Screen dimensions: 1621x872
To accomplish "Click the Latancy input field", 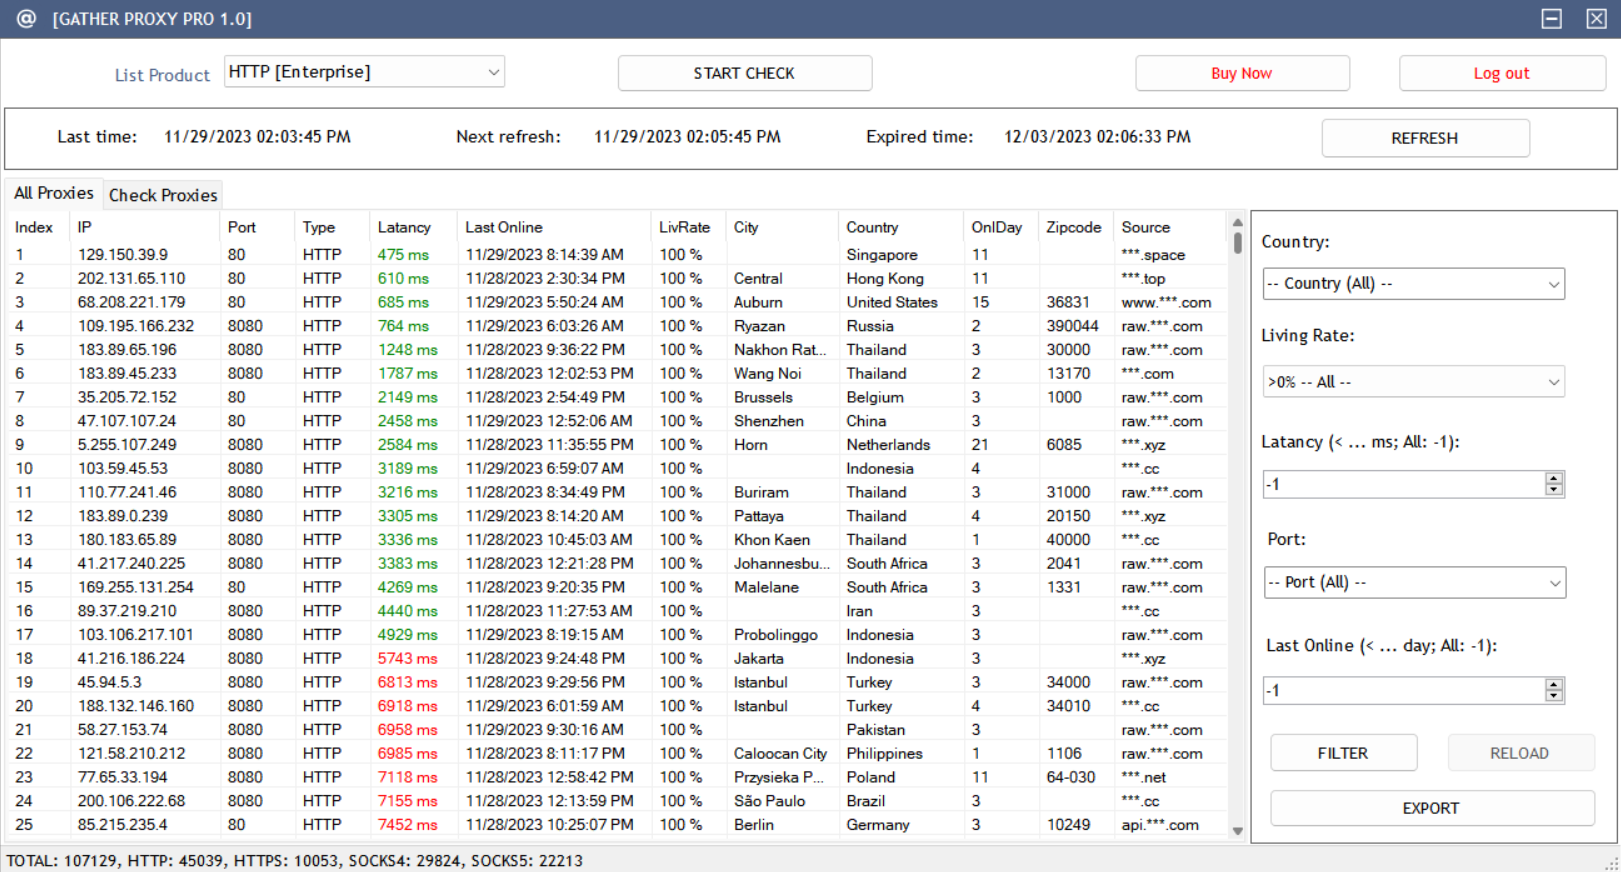I will pos(1402,484).
